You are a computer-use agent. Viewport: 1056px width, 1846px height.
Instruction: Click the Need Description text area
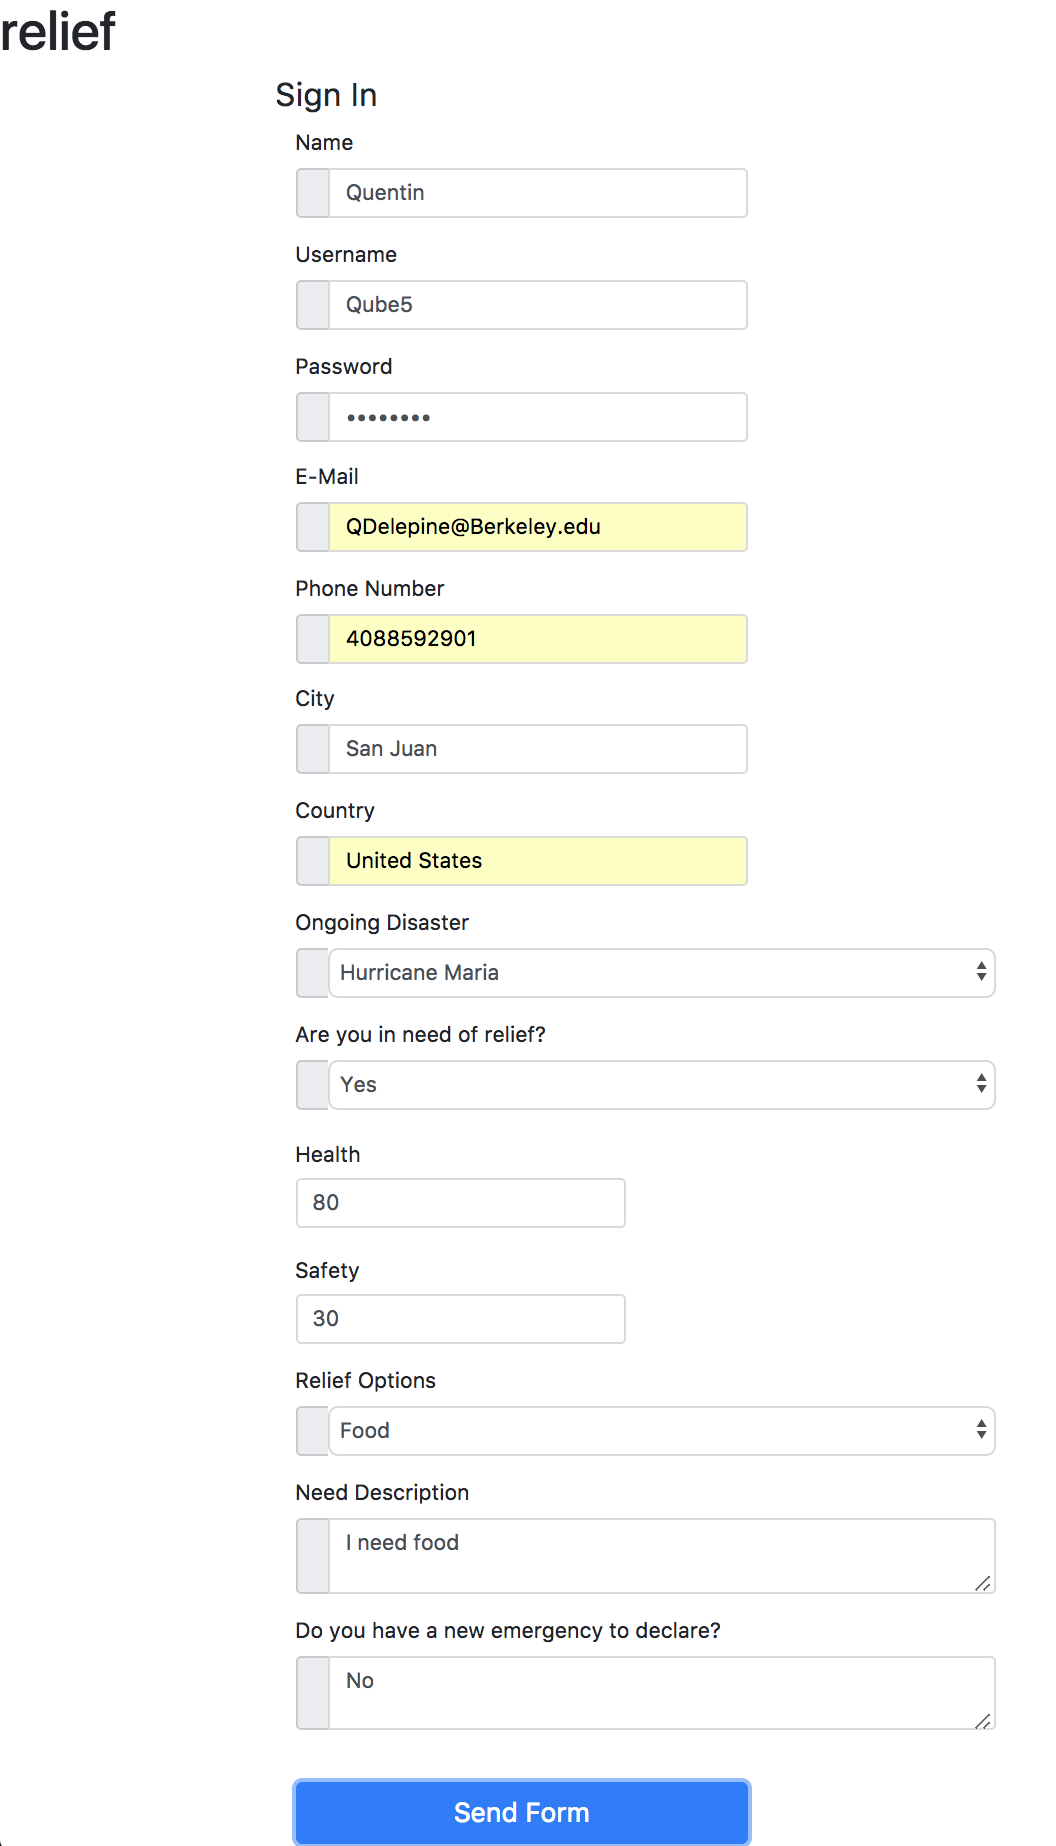click(661, 1556)
